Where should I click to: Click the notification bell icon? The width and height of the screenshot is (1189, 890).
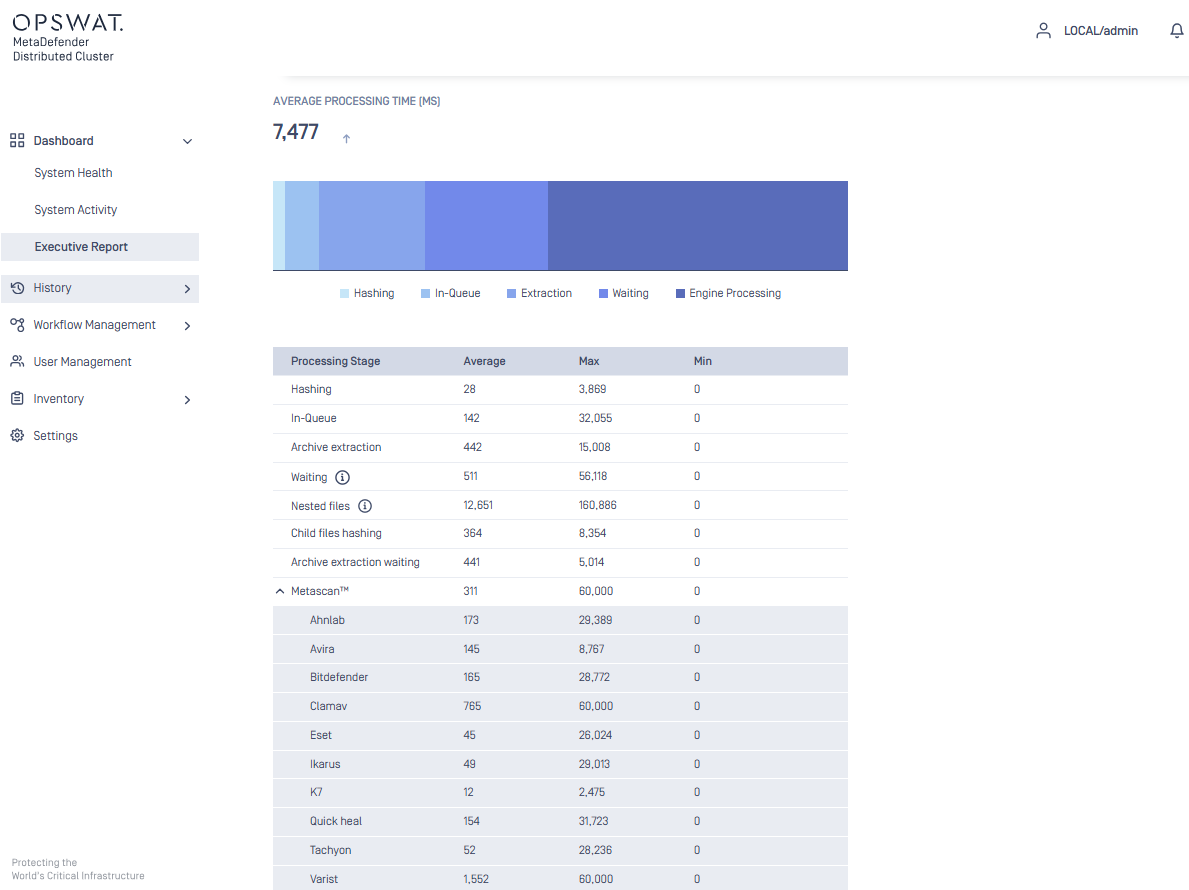pyautogui.click(x=1176, y=31)
